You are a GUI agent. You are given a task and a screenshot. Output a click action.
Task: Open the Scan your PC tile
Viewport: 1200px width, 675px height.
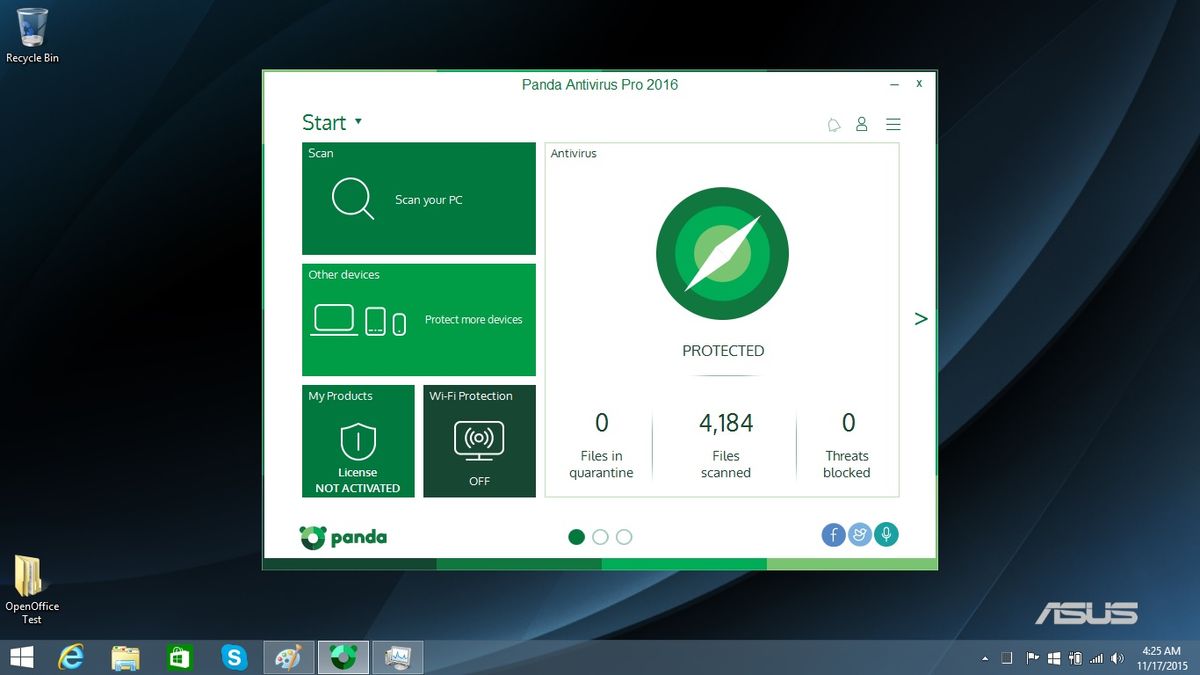419,198
